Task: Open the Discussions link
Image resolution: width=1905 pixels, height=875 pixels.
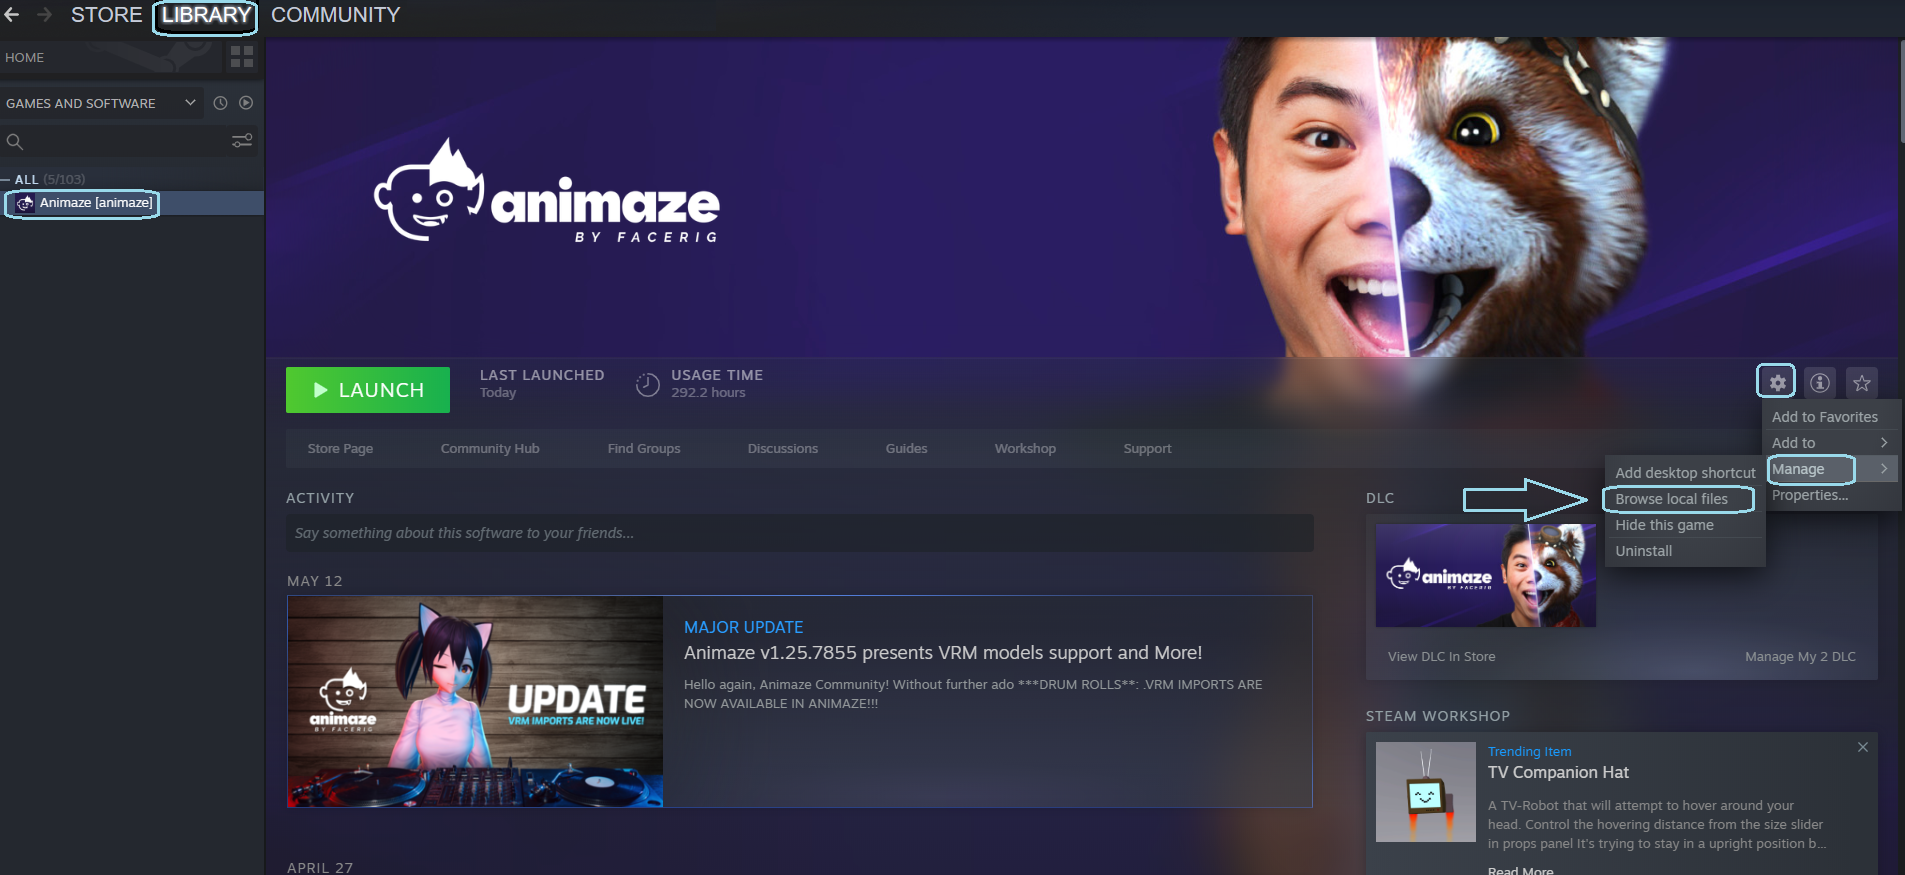Action: [x=783, y=448]
